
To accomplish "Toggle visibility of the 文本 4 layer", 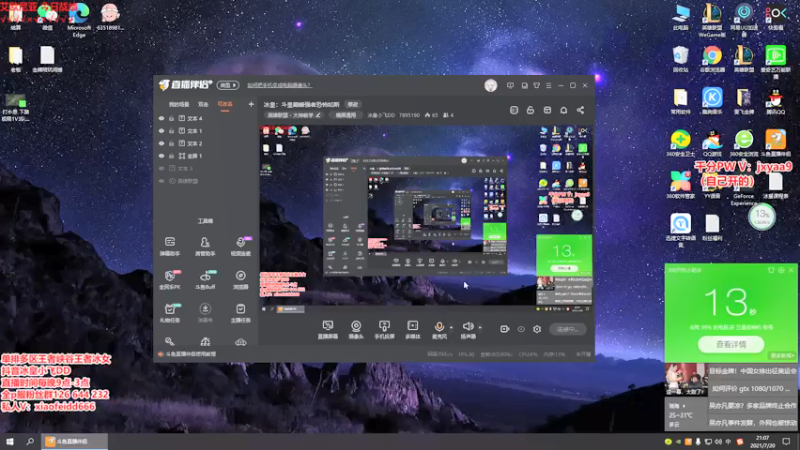I will (x=161, y=118).
